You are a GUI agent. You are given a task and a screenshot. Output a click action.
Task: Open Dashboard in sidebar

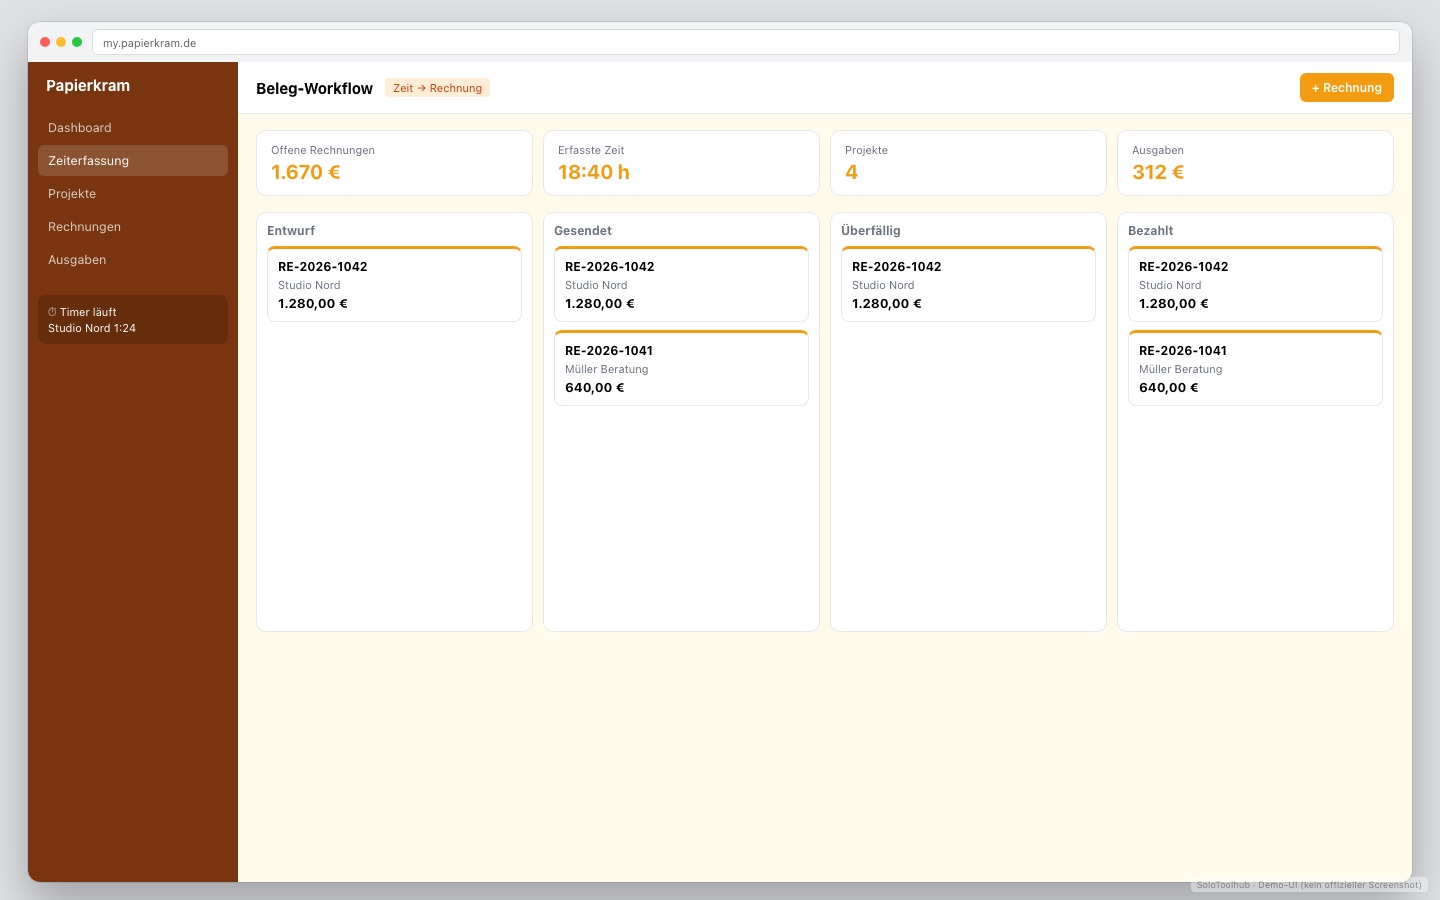pyautogui.click(x=133, y=128)
